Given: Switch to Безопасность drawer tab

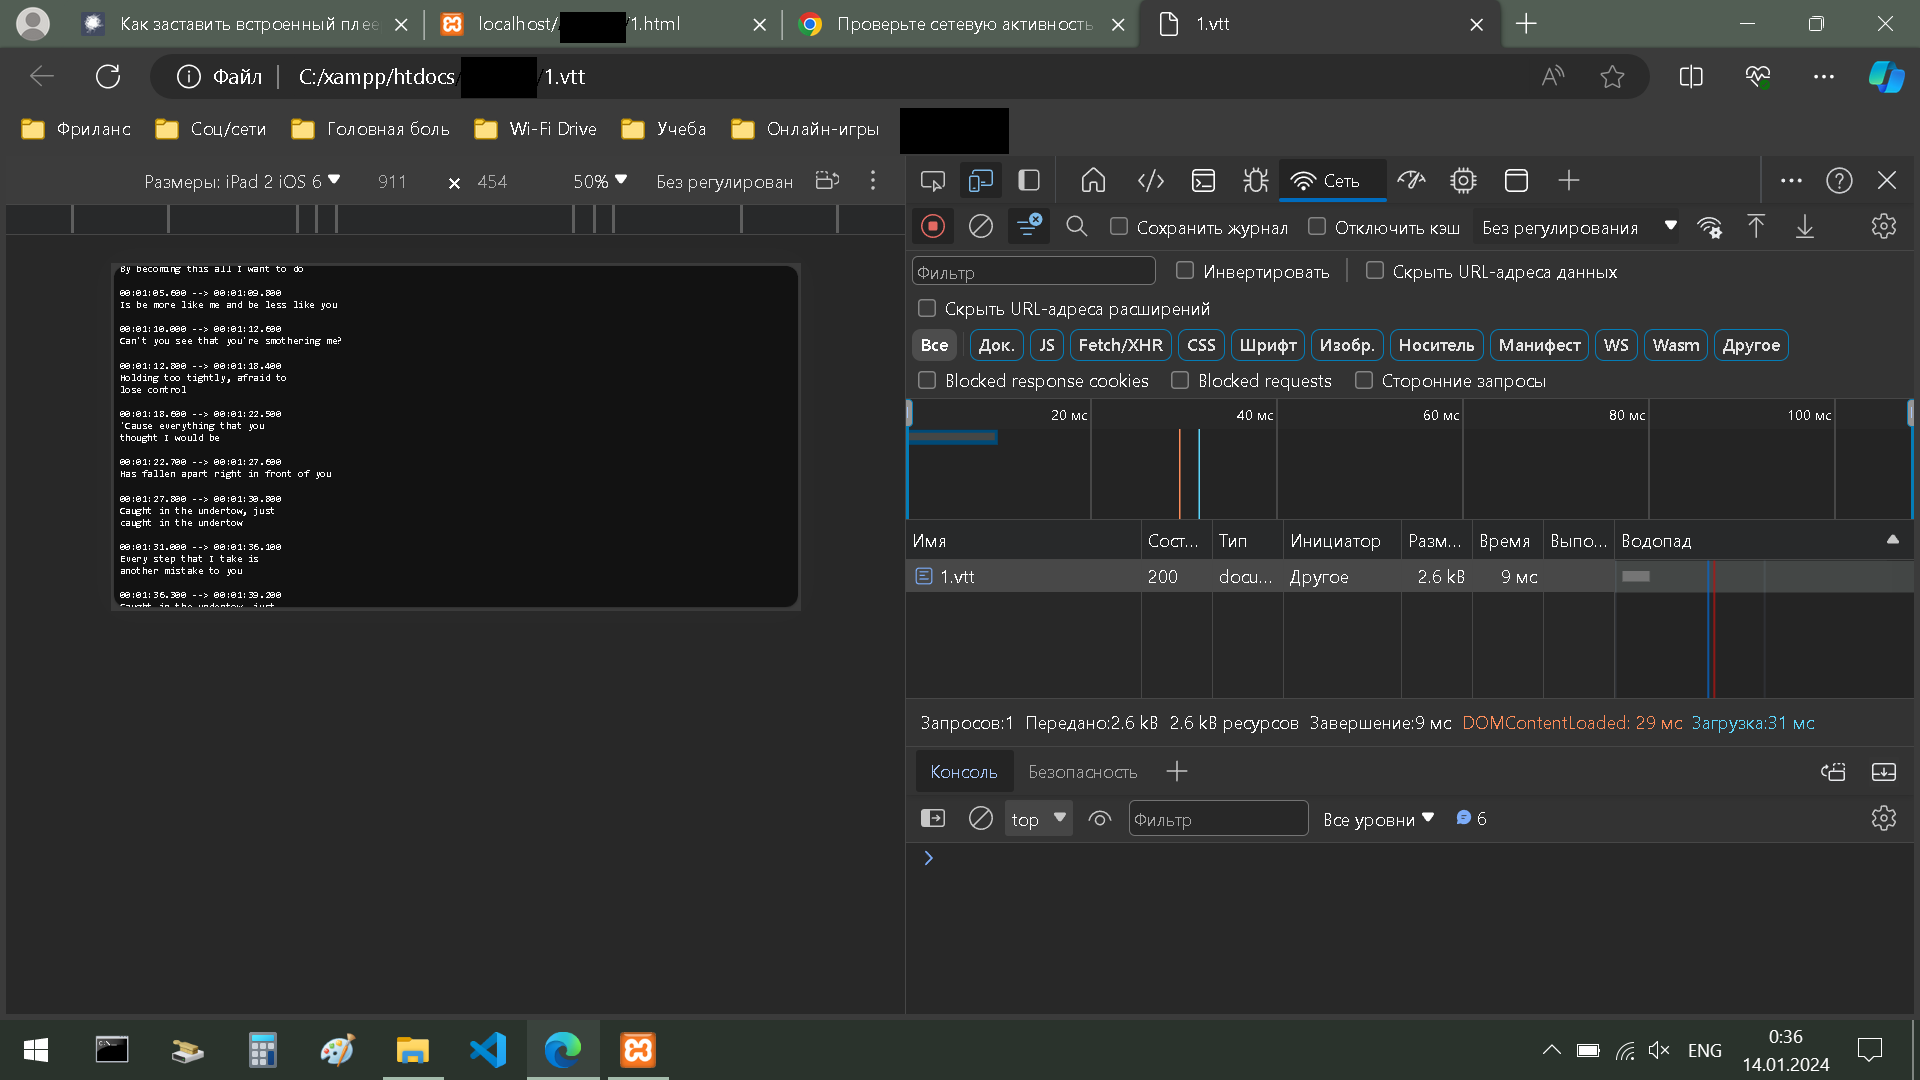Looking at the screenshot, I should [x=1083, y=771].
